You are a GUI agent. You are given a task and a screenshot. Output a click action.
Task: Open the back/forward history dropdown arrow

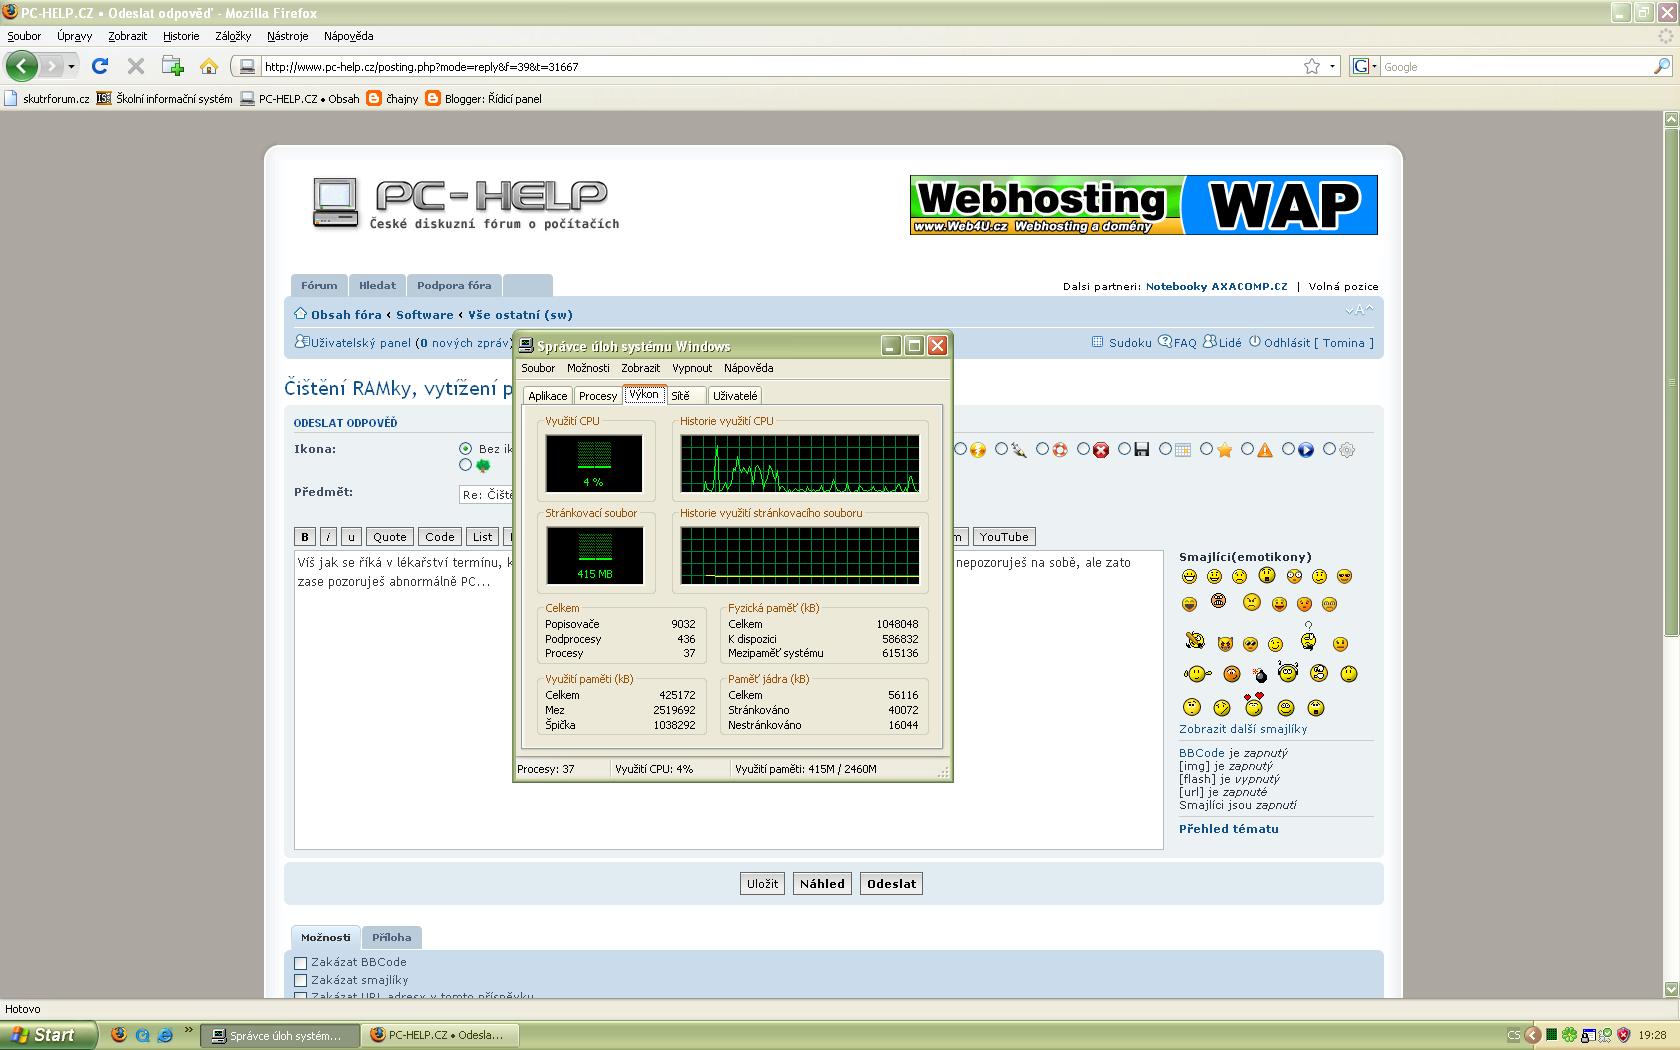click(71, 66)
